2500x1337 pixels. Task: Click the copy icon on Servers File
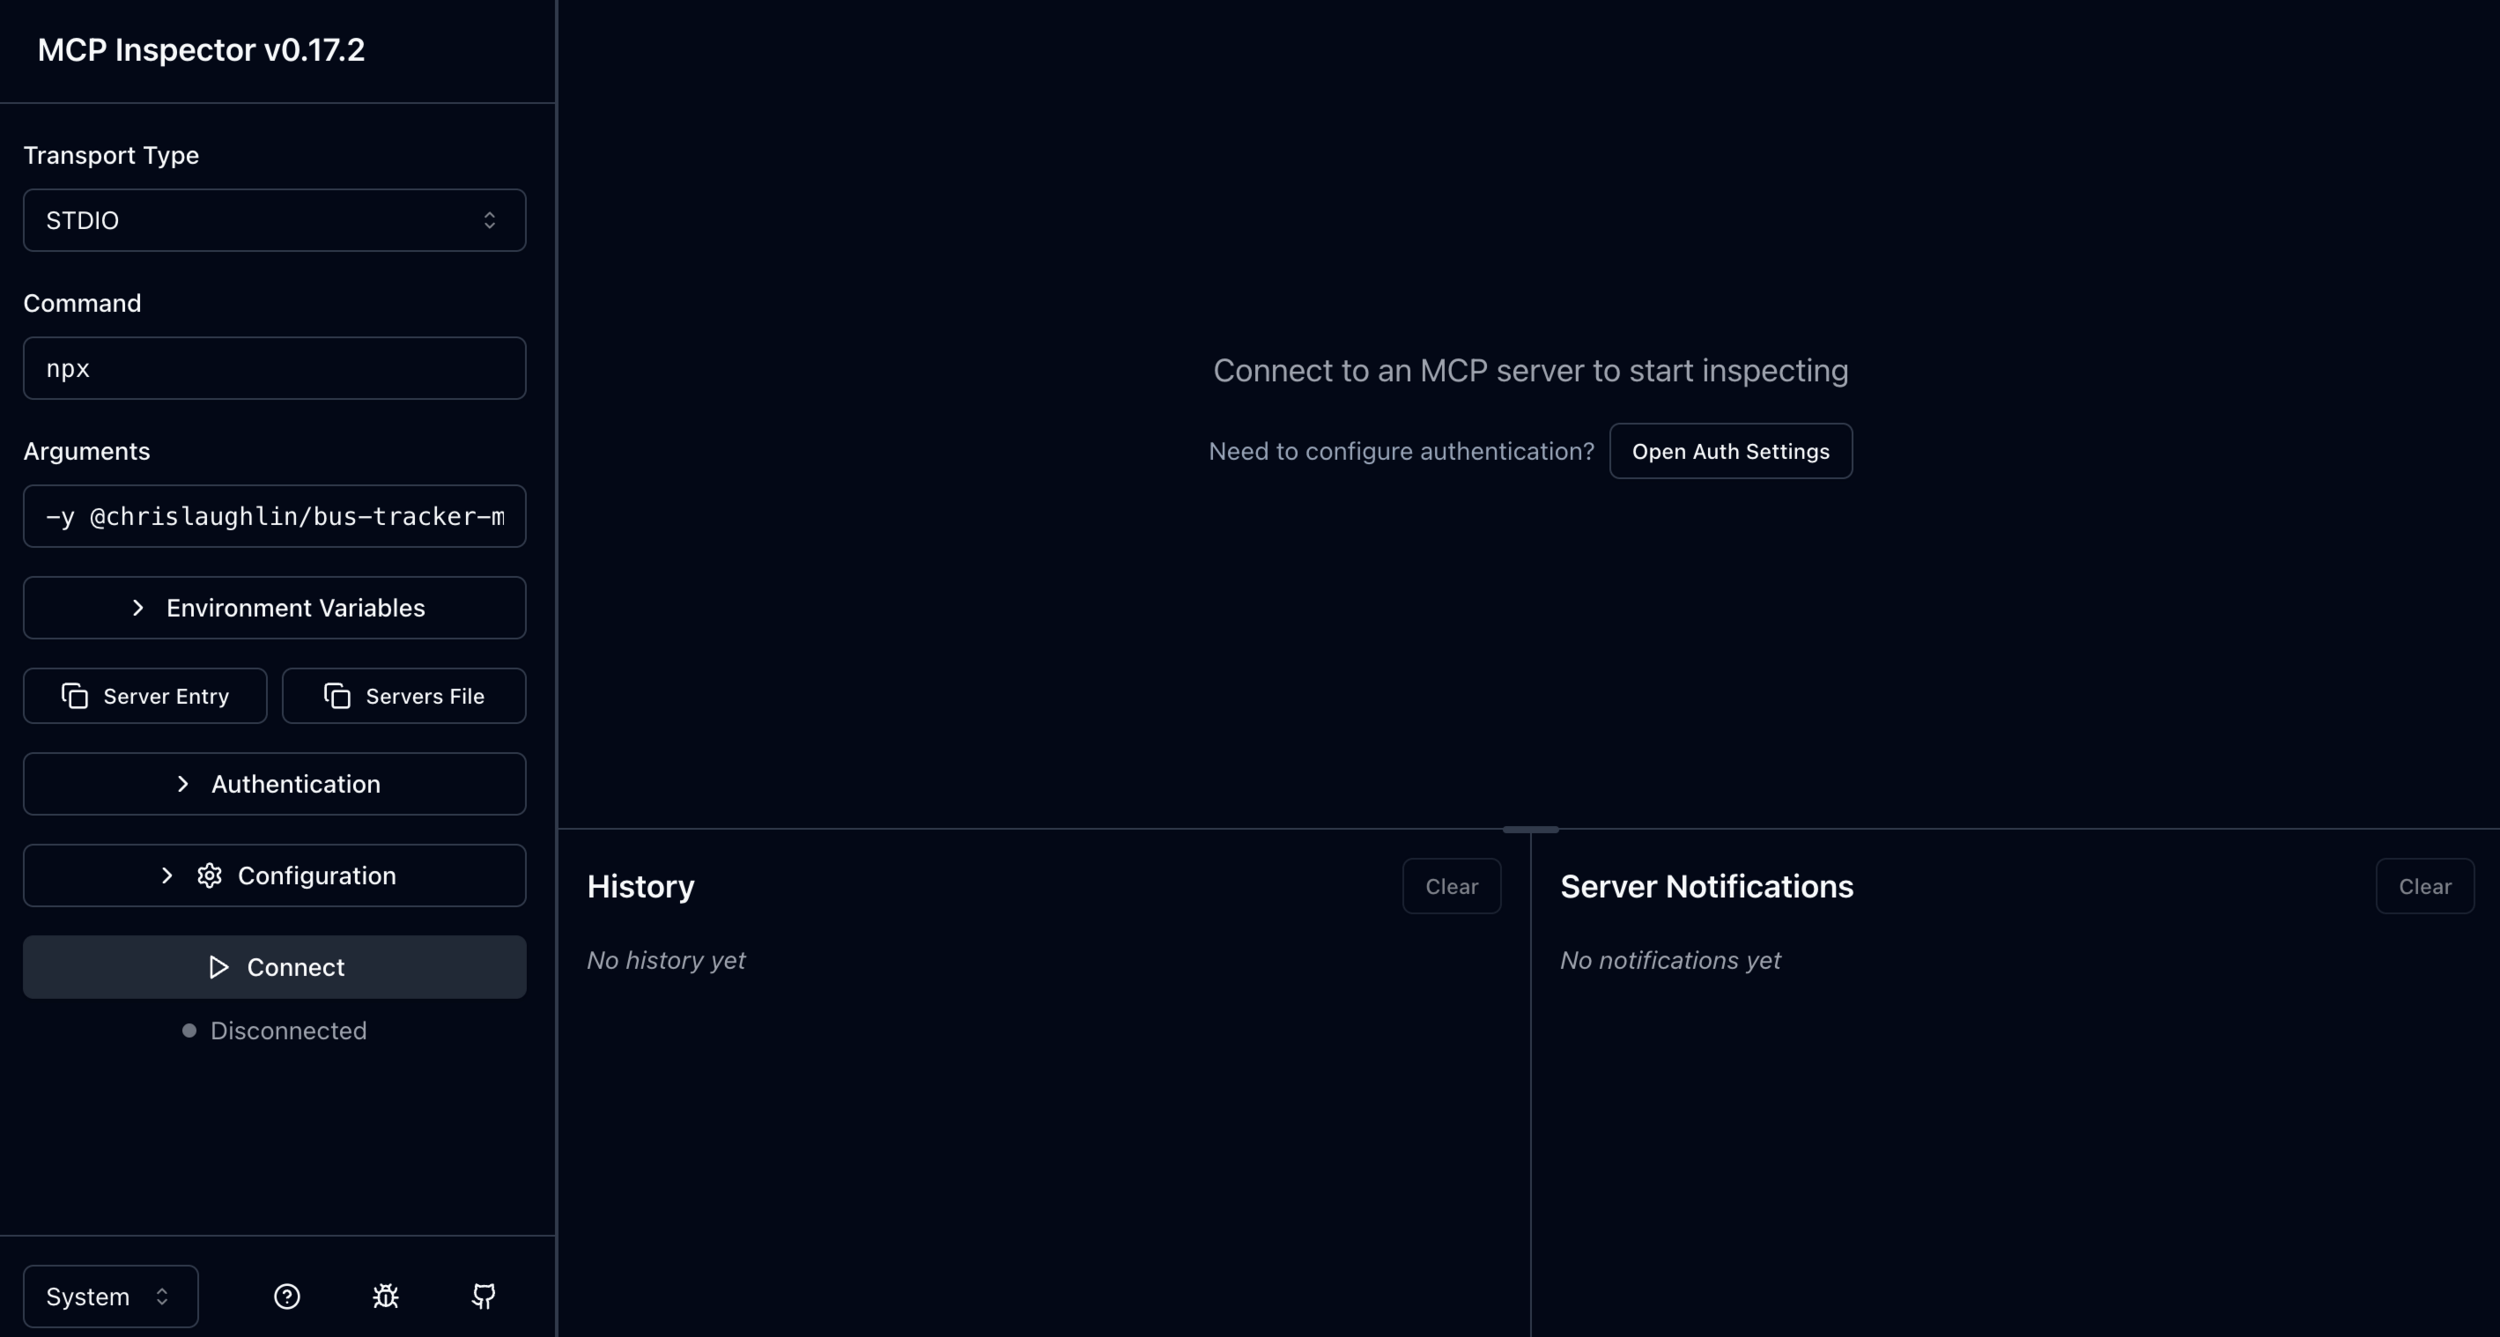pos(337,696)
